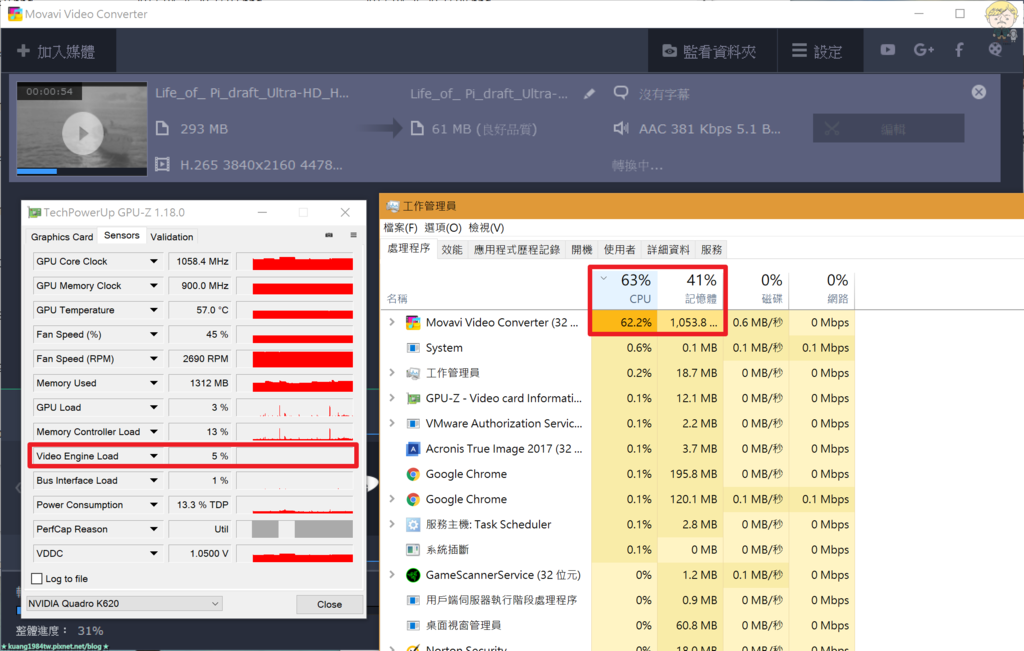Click the VMware Authorization Service icon

tap(413, 423)
